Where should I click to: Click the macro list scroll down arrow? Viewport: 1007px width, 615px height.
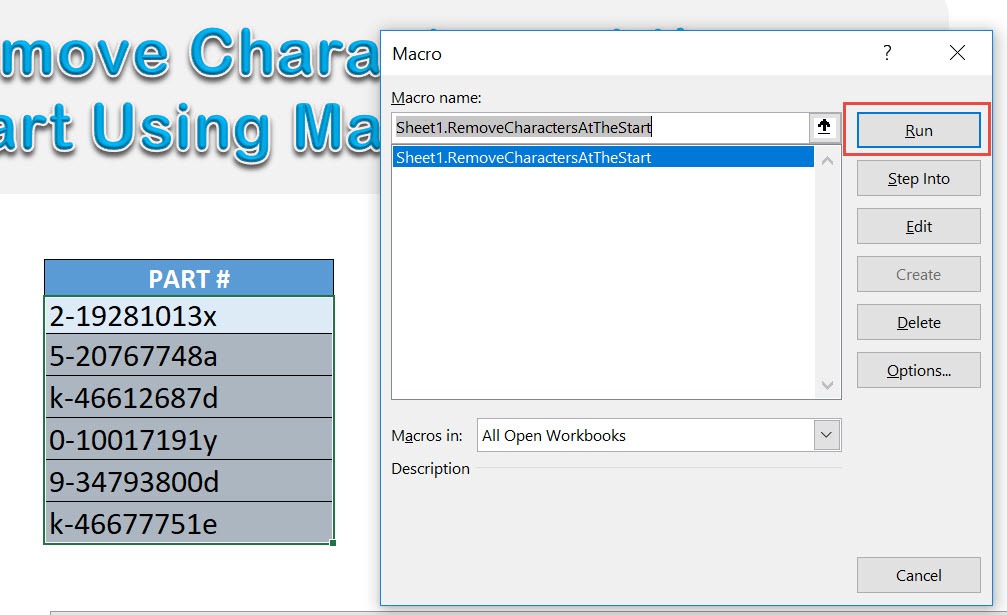(x=827, y=385)
